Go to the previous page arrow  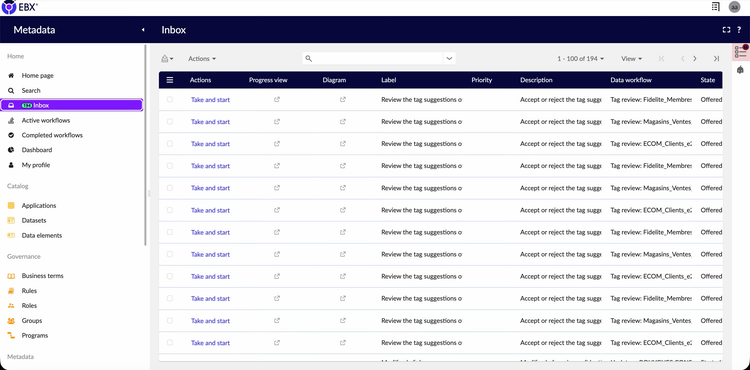click(683, 58)
